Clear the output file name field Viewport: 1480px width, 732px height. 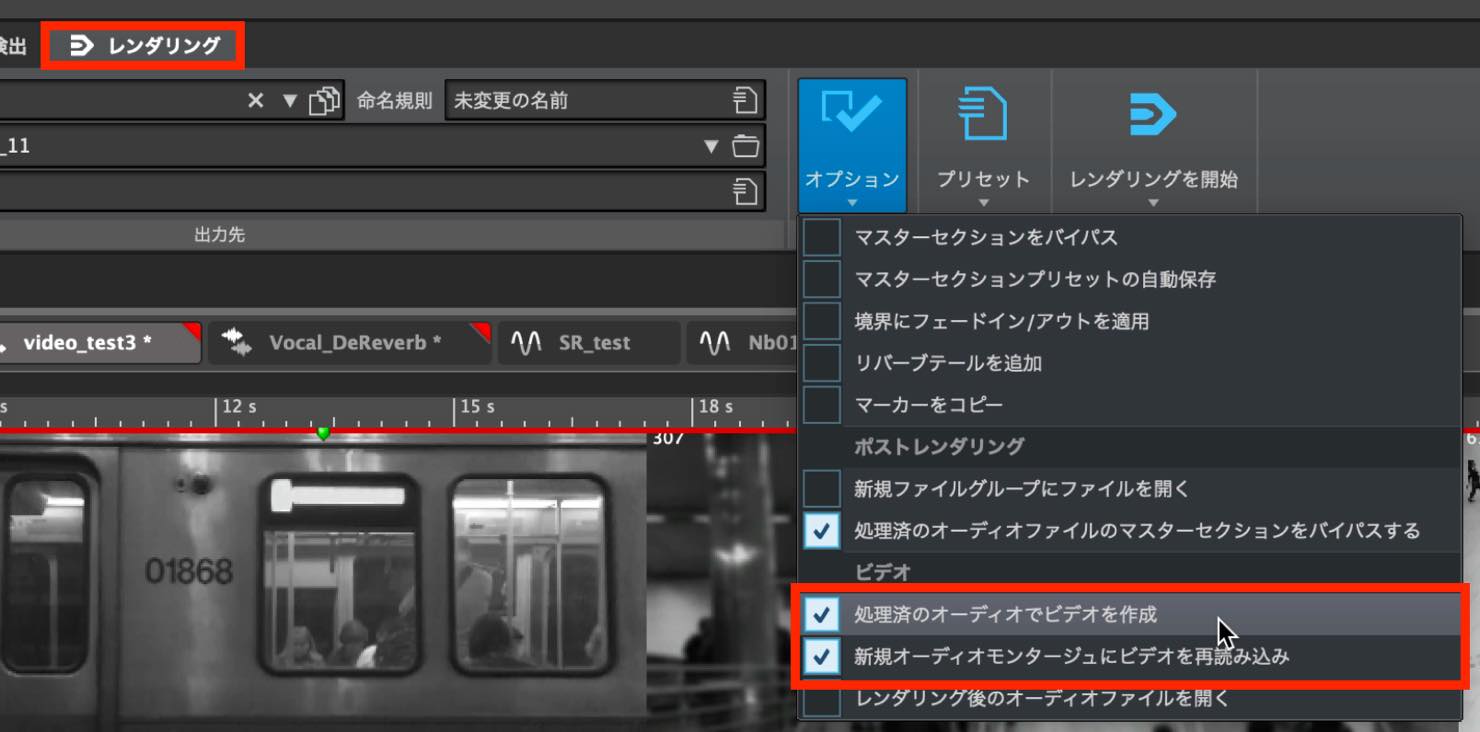tap(256, 100)
